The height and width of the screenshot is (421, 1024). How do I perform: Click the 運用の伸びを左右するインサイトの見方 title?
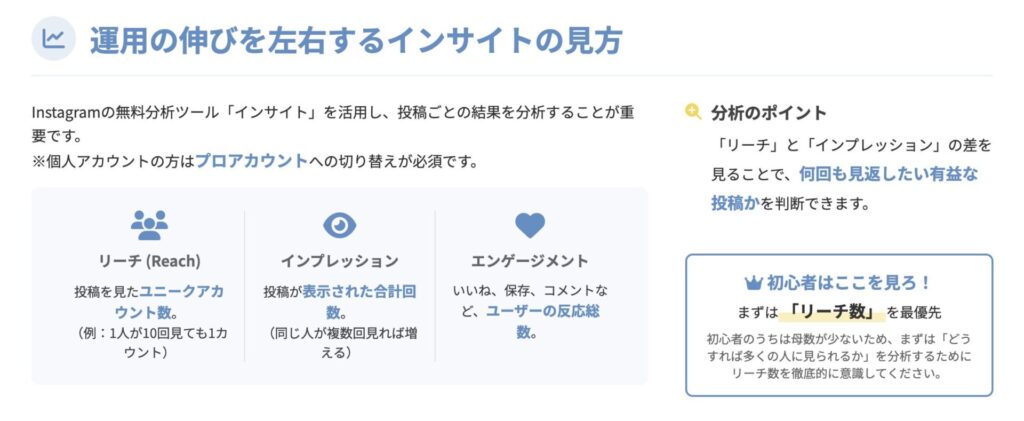(355, 40)
